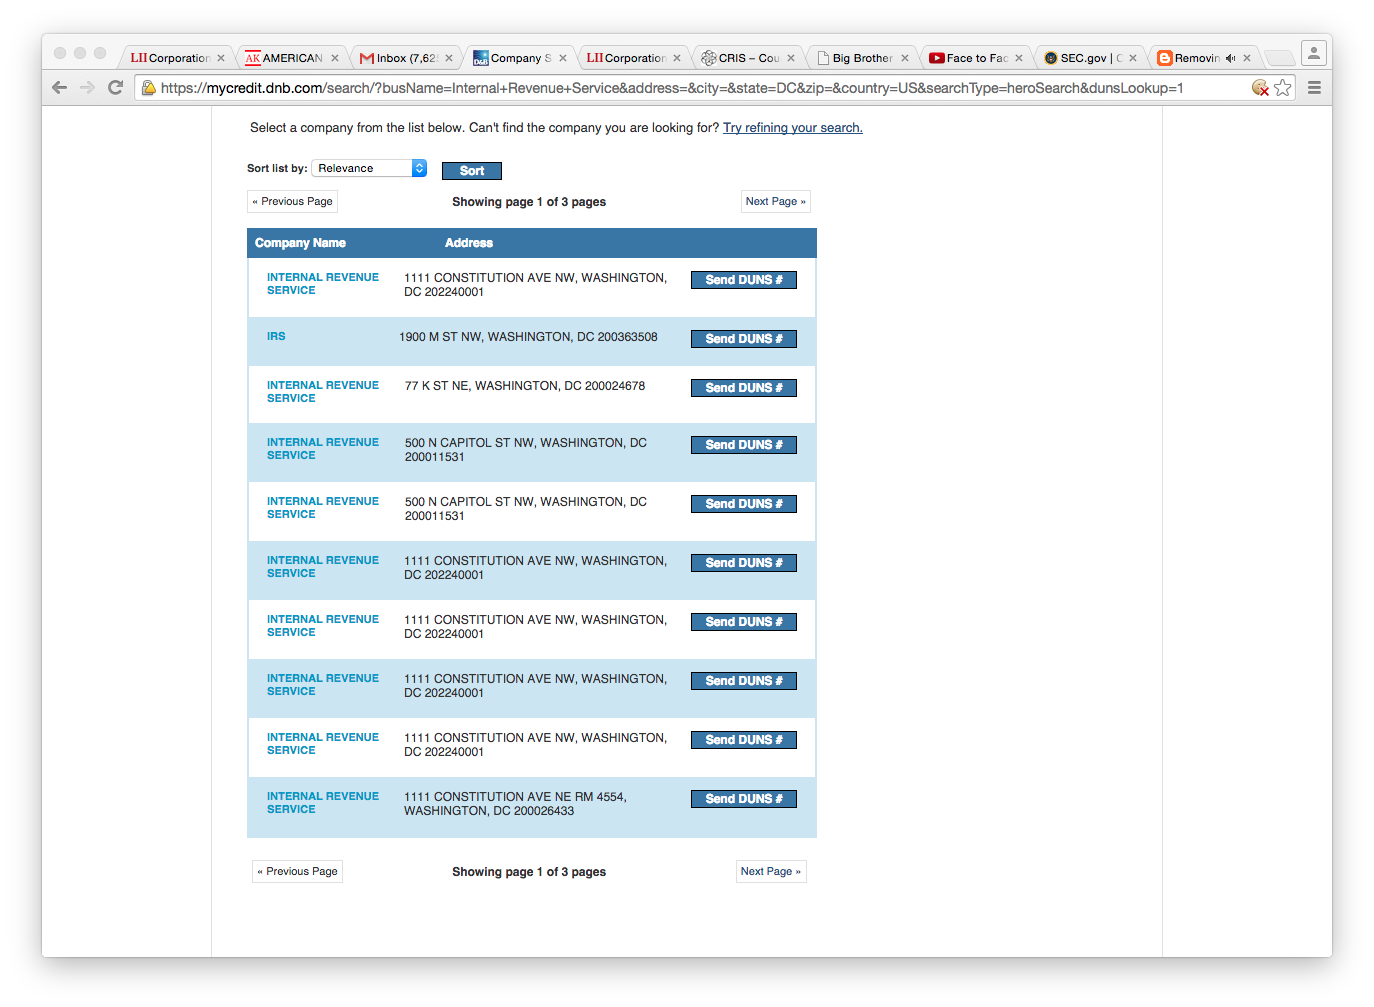Open the Chrome hamburger menu
This screenshot has width=1374, height=1007.
1314,88
